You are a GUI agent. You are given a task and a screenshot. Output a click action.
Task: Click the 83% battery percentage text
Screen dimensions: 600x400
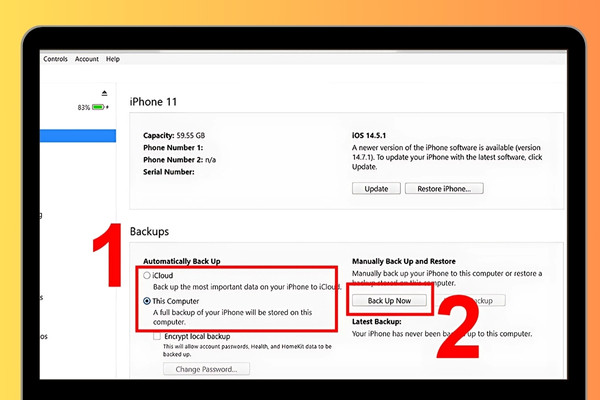pyautogui.click(x=84, y=108)
